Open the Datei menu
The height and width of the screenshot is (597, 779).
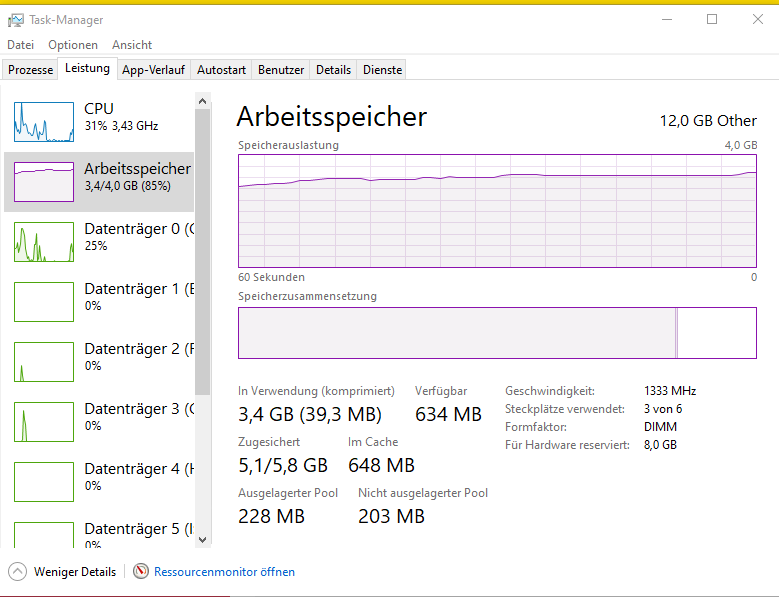20,45
